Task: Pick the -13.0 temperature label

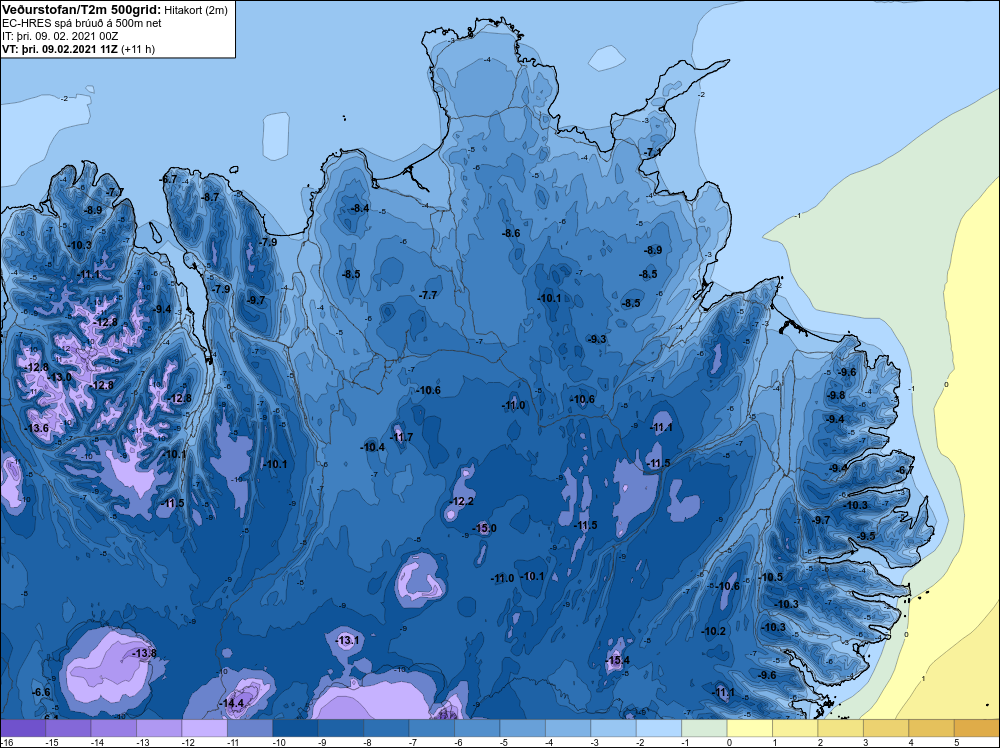Action: 60,377
